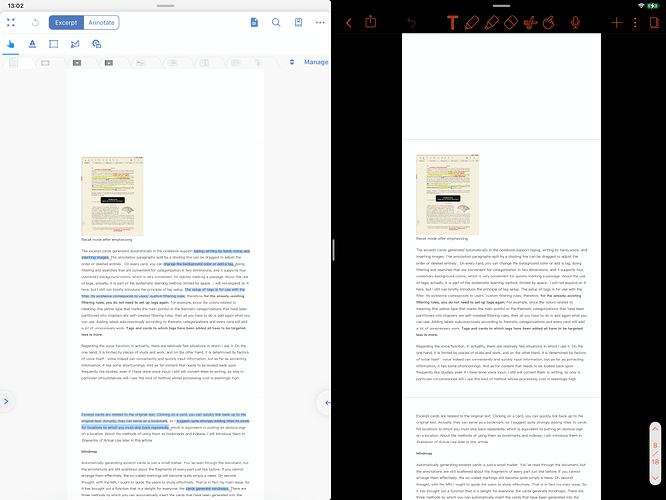The image size is (666, 500).
Task: Open the bookmarks icon in MarginNote
Action: [299, 23]
